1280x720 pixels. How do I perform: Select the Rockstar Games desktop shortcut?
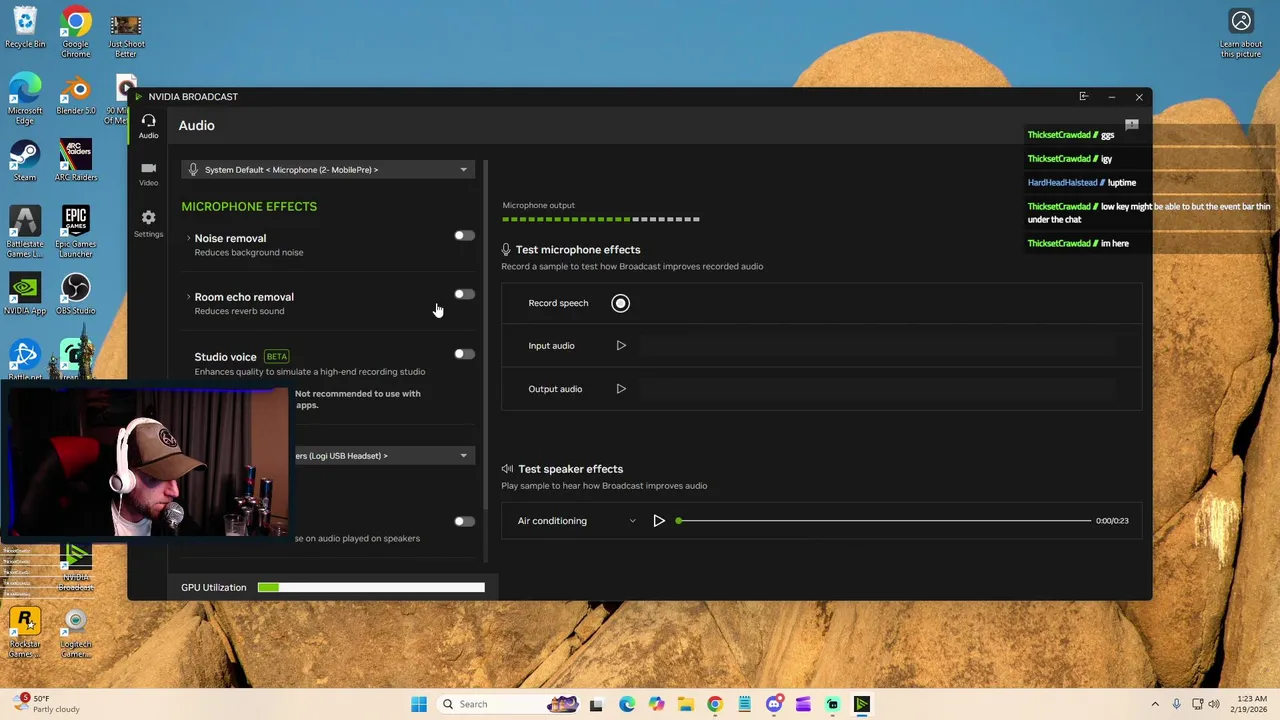pos(25,632)
